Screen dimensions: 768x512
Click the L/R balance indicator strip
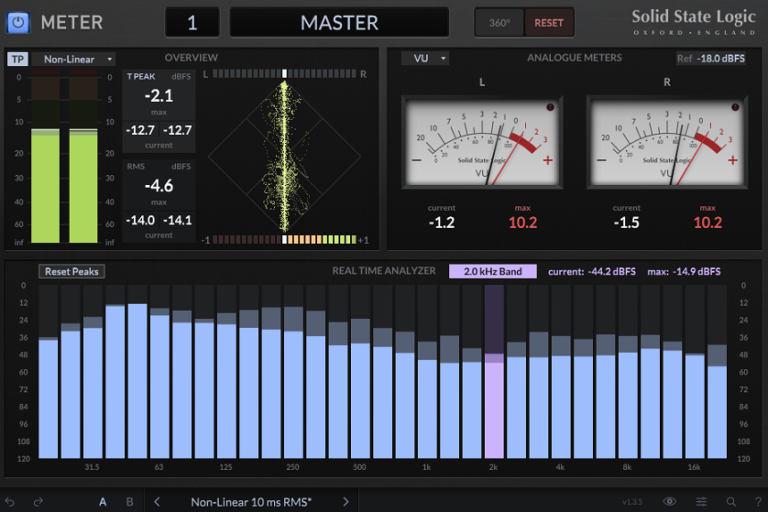285,74
